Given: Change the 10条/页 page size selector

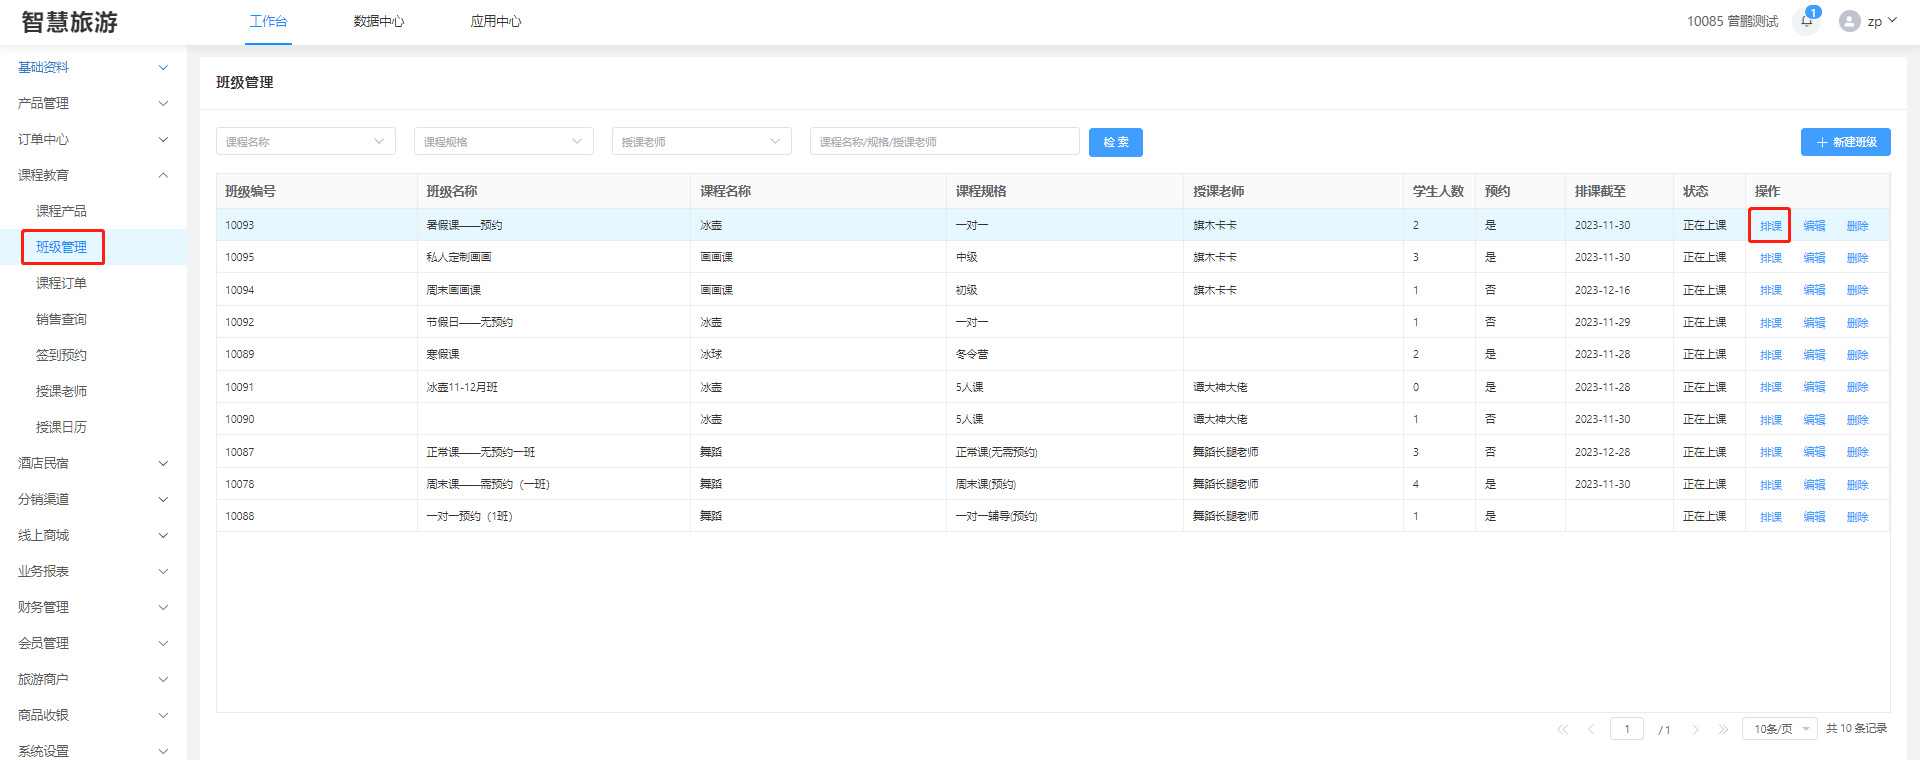Looking at the screenshot, I should coord(1779,729).
